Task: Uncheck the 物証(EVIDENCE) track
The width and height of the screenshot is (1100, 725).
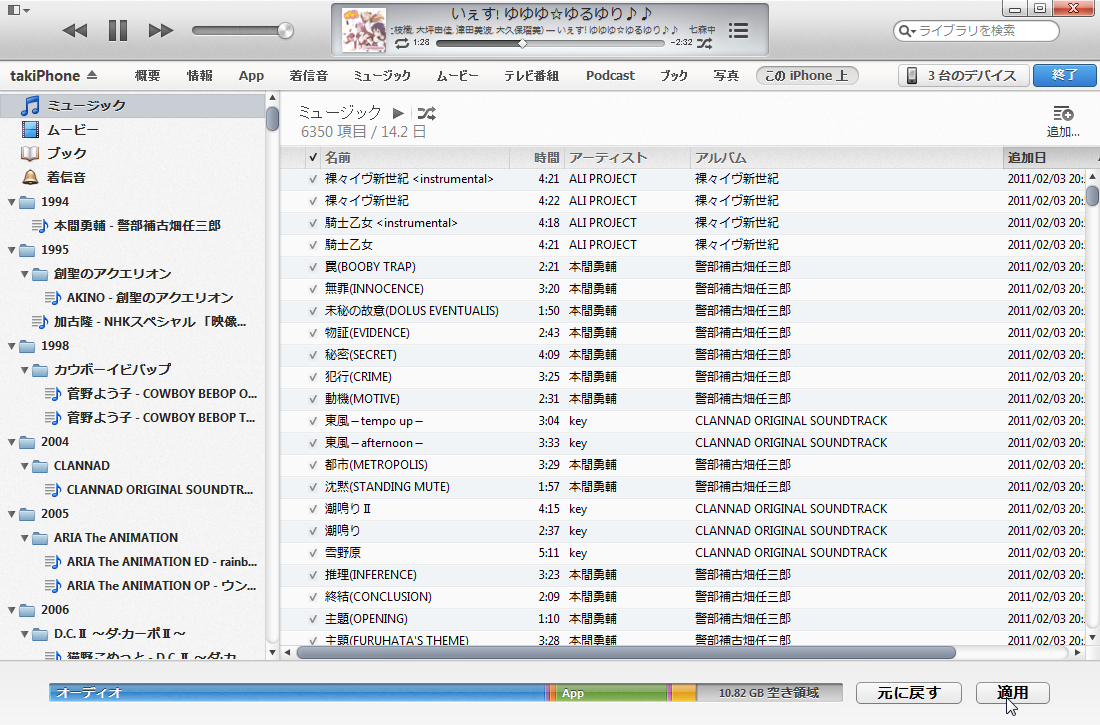Action: pyautogui.click(x=313, y=333)
